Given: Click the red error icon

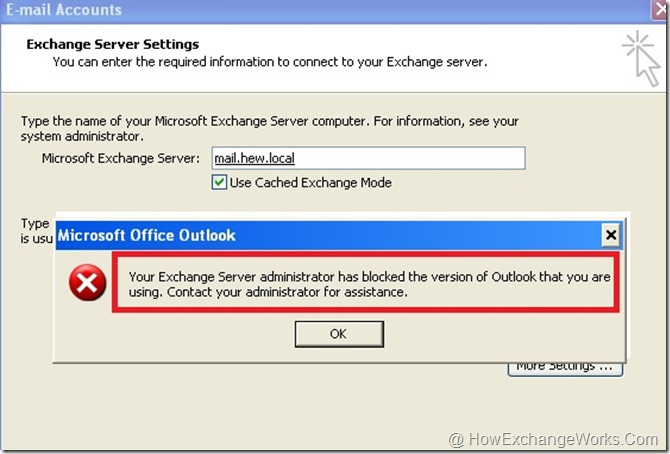Looking at the screenshot, I should pos(88,284).
